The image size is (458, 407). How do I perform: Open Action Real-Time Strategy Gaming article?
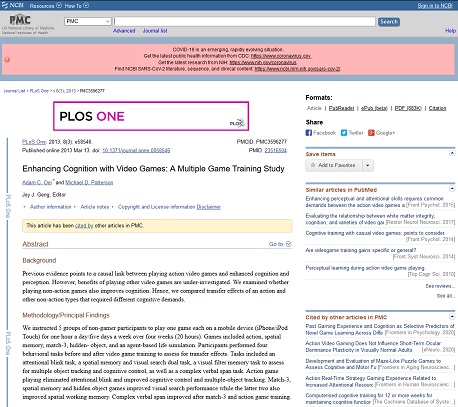pos(371,381)
